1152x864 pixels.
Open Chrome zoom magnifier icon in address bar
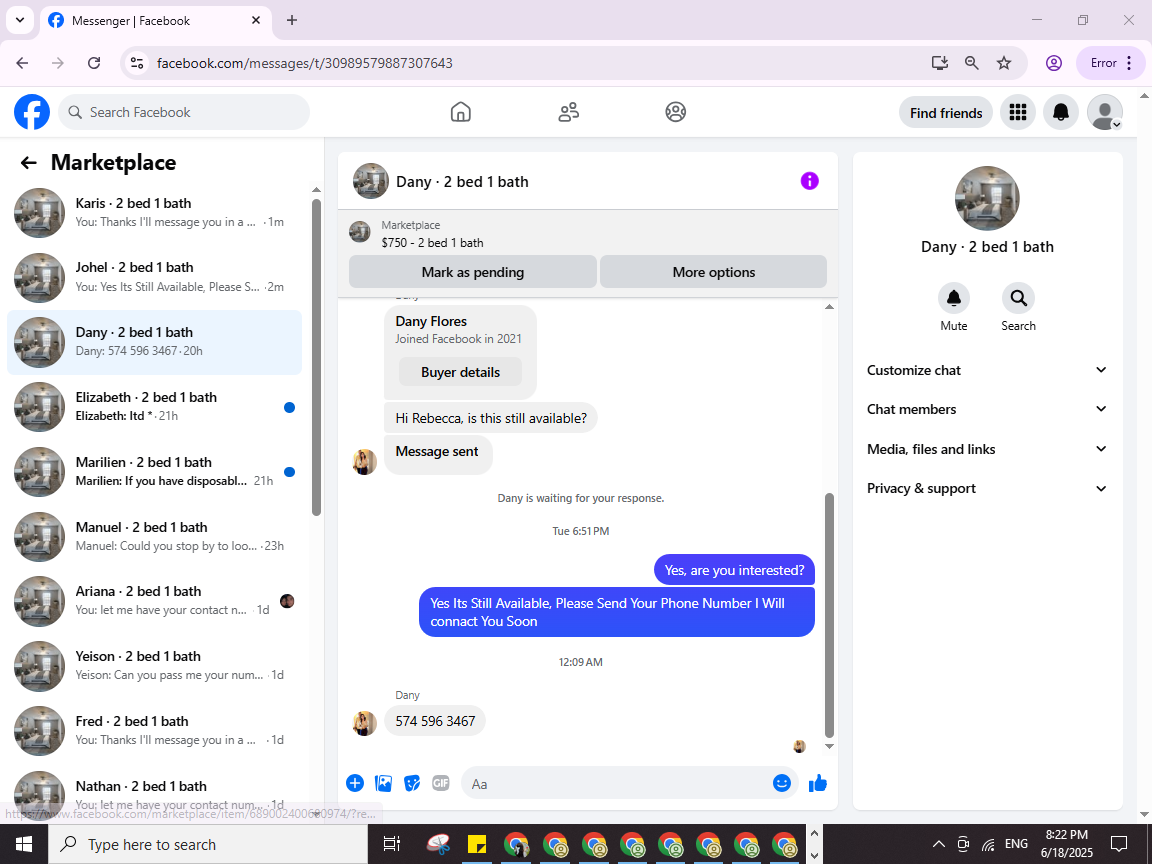tap(971, 63)
